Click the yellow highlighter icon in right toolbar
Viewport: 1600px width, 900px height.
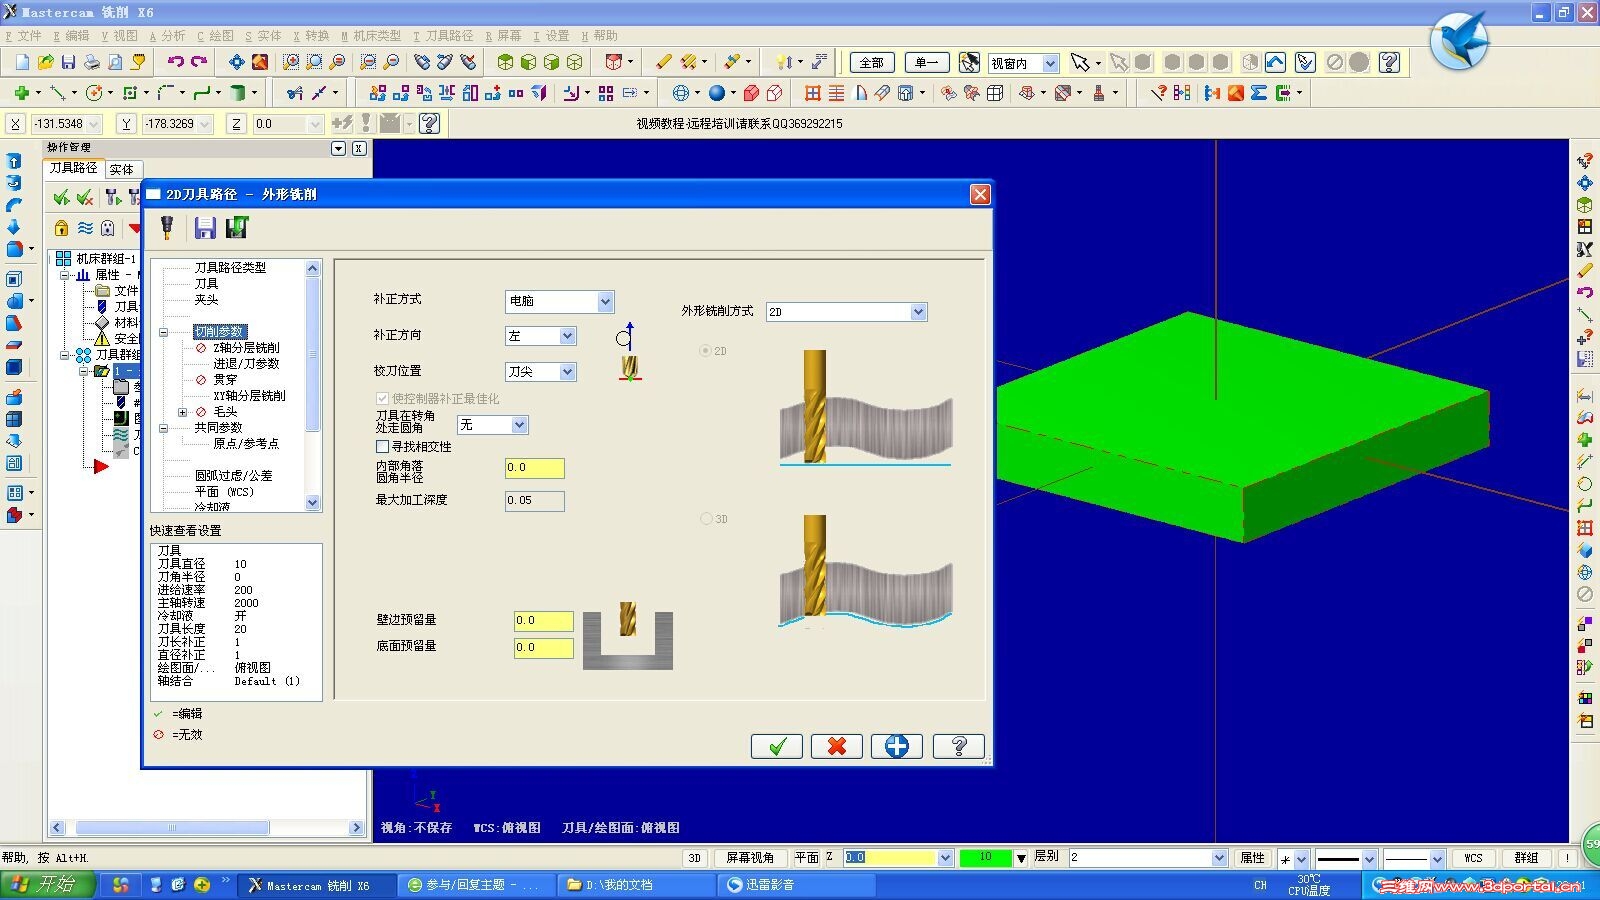click(x=1585, y=271)
